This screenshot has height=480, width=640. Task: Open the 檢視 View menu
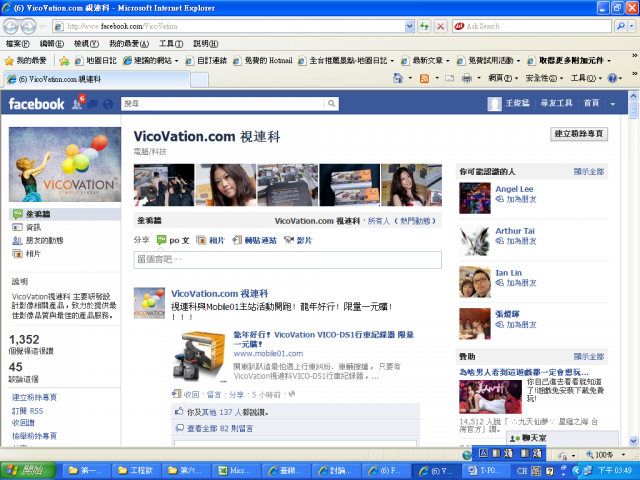(x=86, y=43)
